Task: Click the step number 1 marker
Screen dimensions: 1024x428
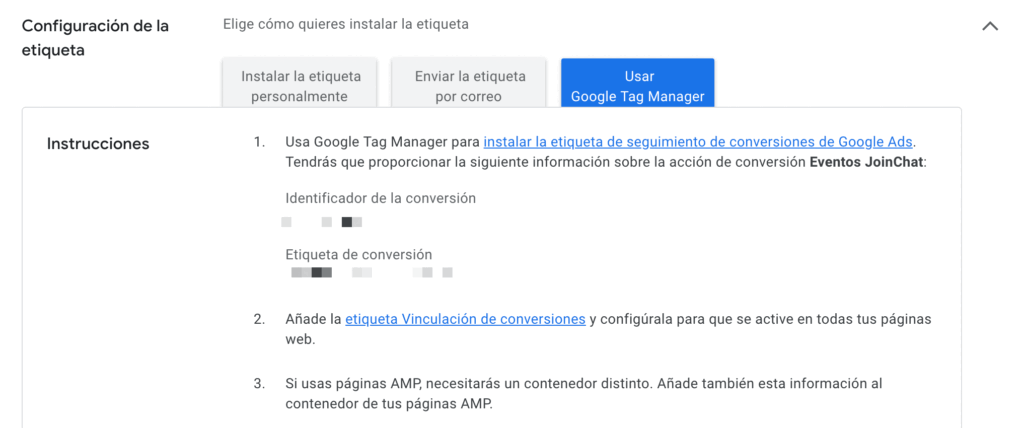Action: 259,142
